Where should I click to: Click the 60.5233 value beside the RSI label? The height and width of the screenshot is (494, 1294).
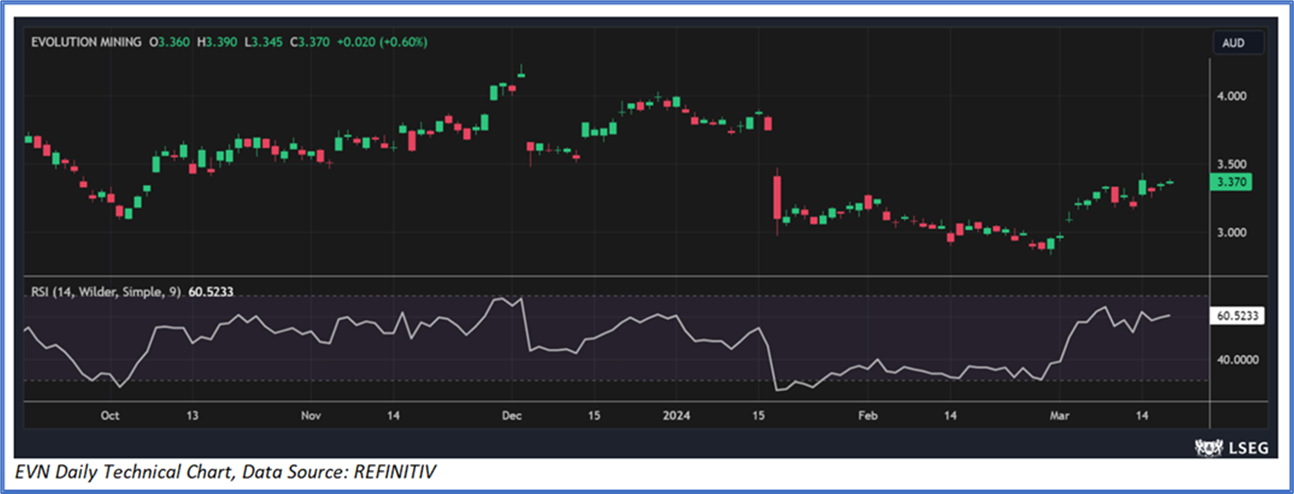tap(211, 292)
